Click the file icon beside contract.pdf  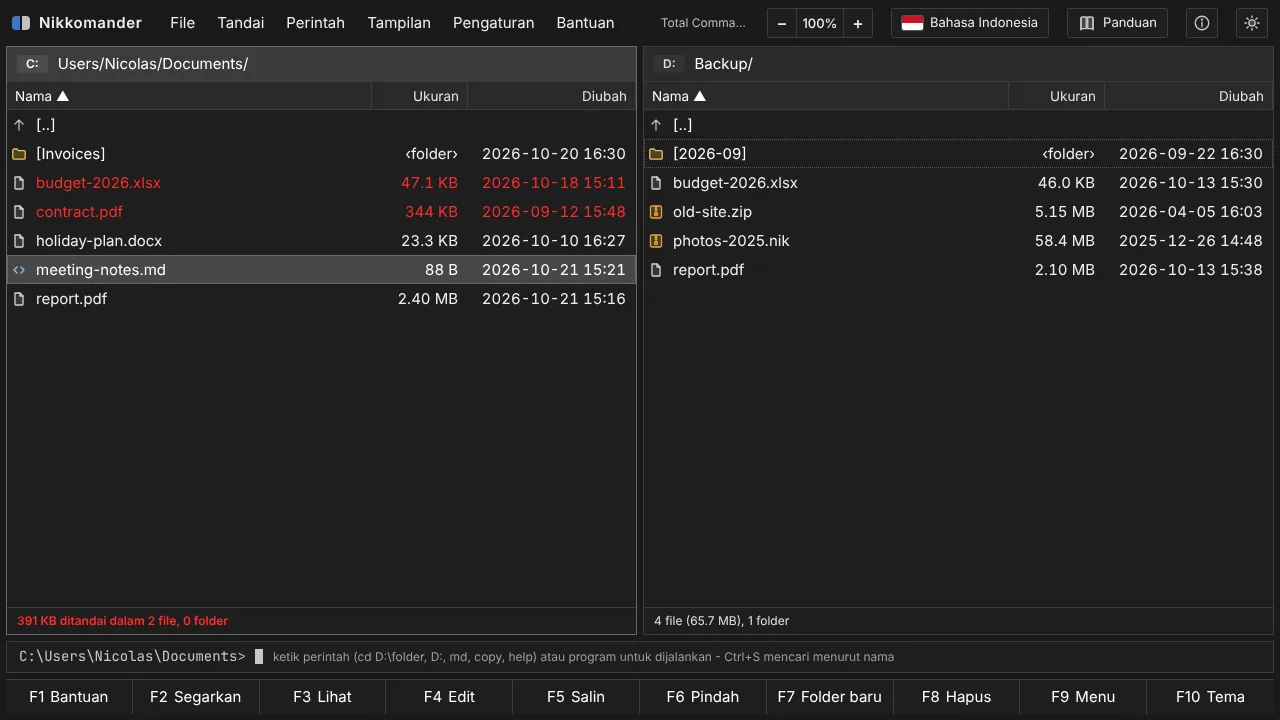point(19,212)
